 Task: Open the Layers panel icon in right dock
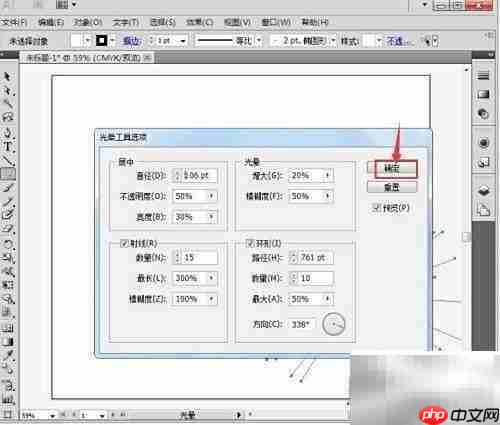point(483,191)
